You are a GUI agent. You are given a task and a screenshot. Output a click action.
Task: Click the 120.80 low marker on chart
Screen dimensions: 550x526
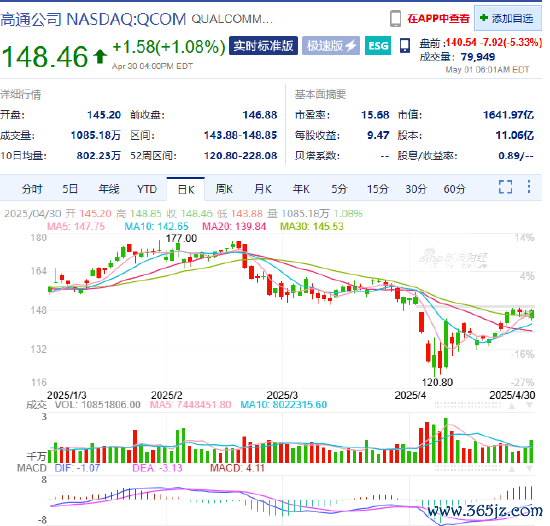tap(437, 382)
